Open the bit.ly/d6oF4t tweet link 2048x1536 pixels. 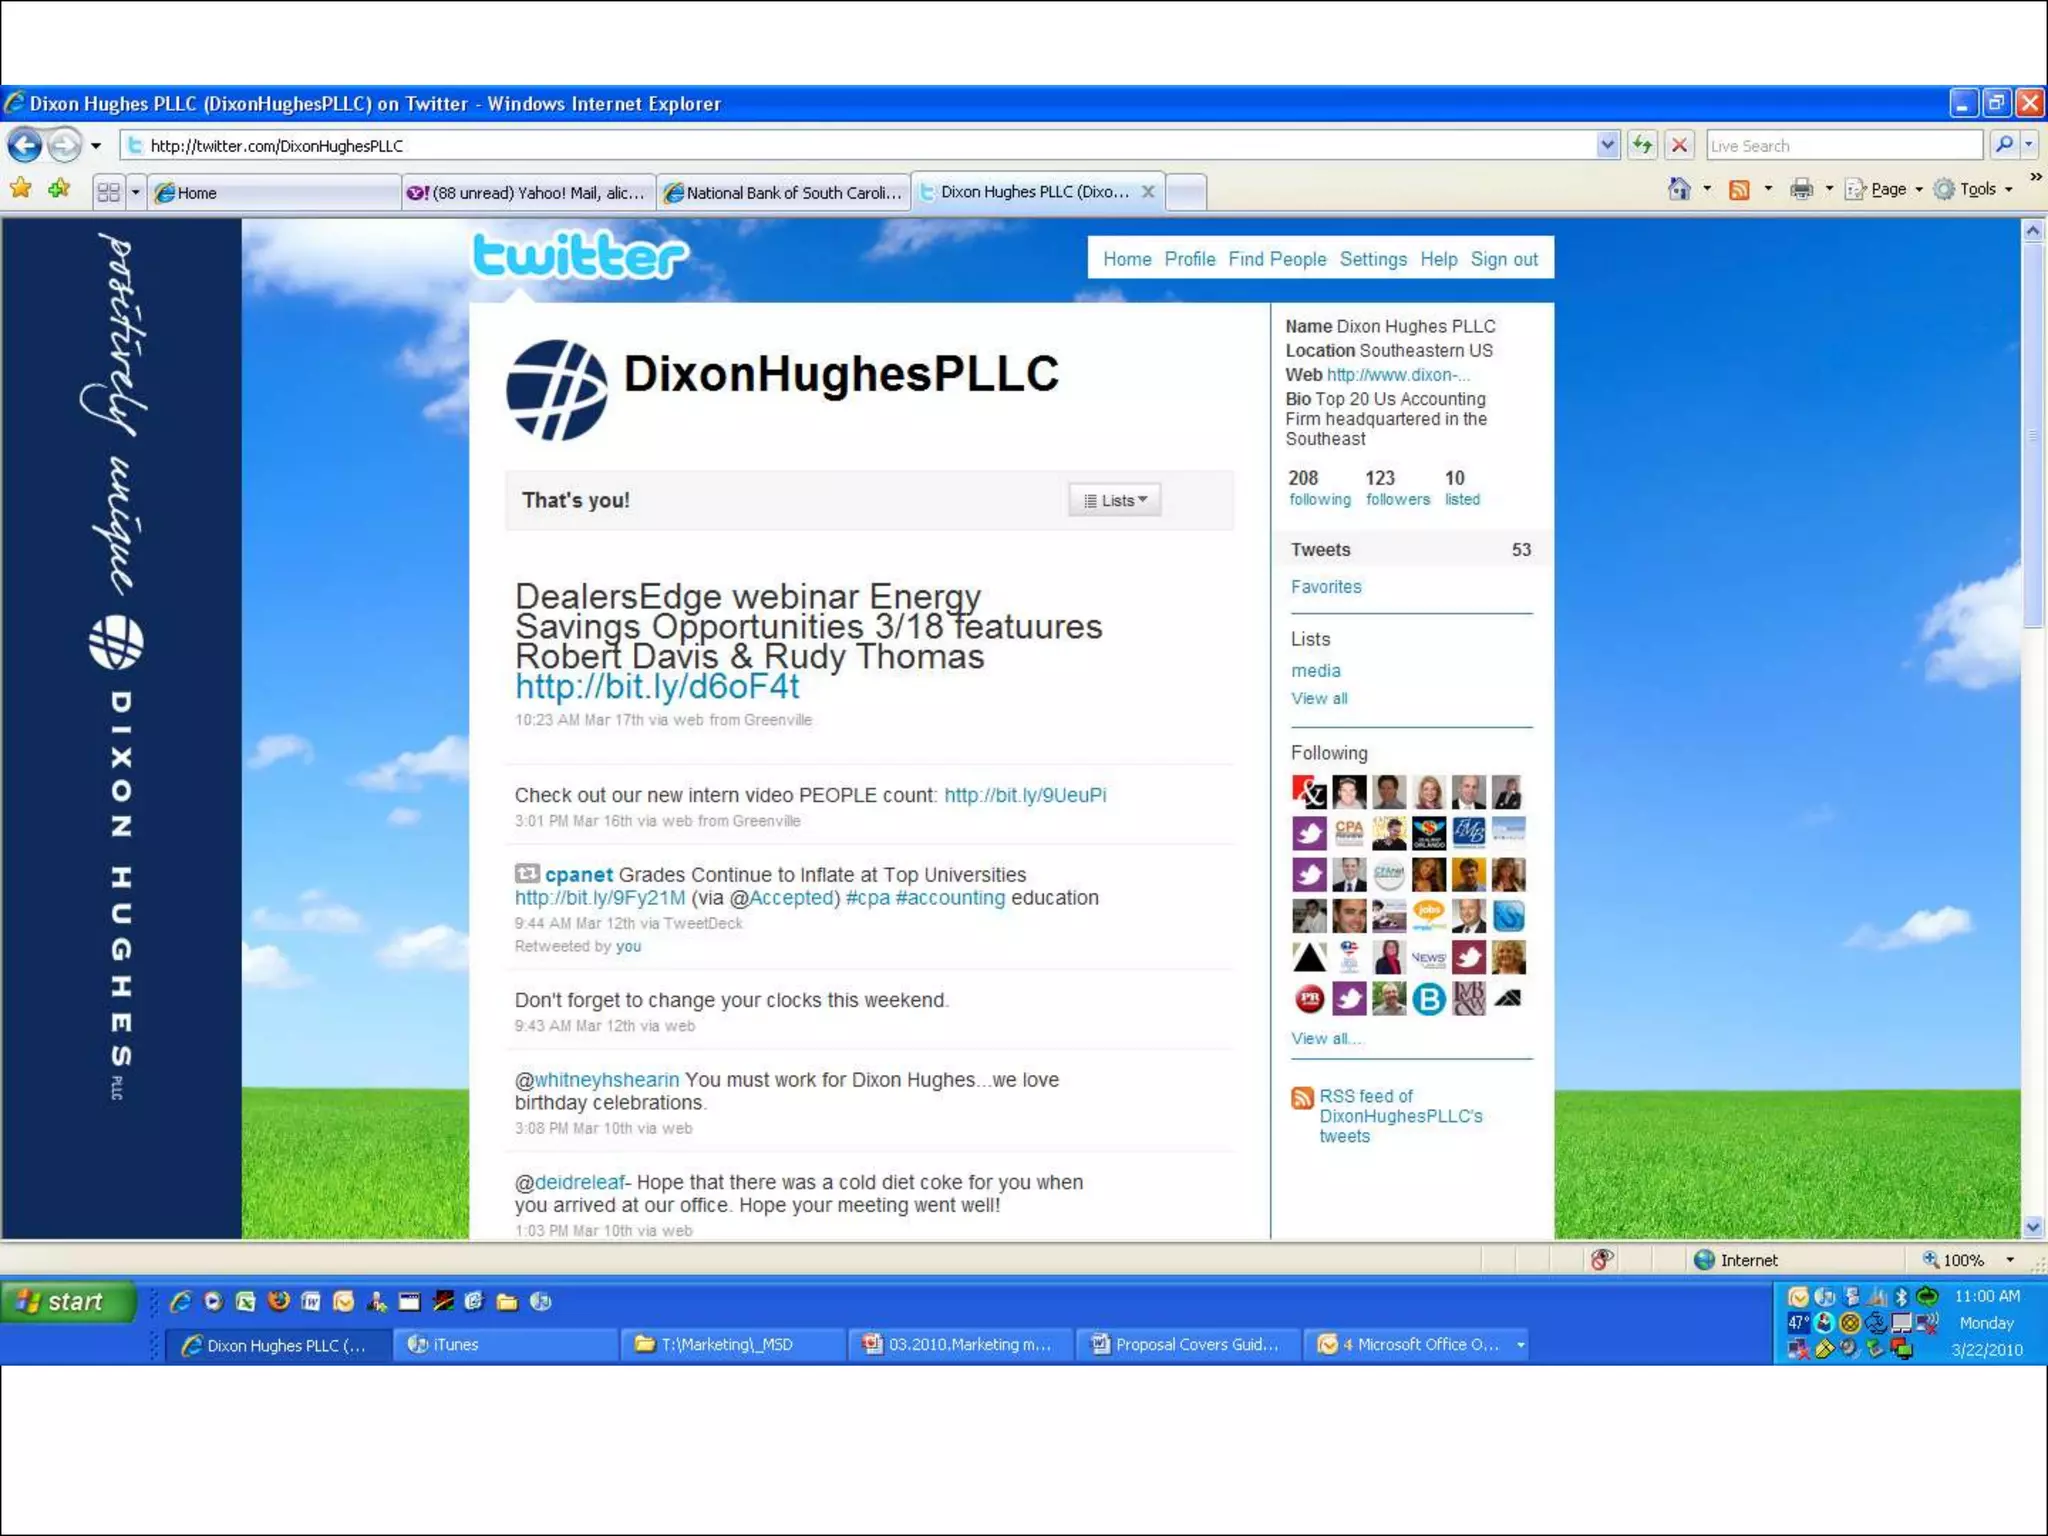(657, 687)
